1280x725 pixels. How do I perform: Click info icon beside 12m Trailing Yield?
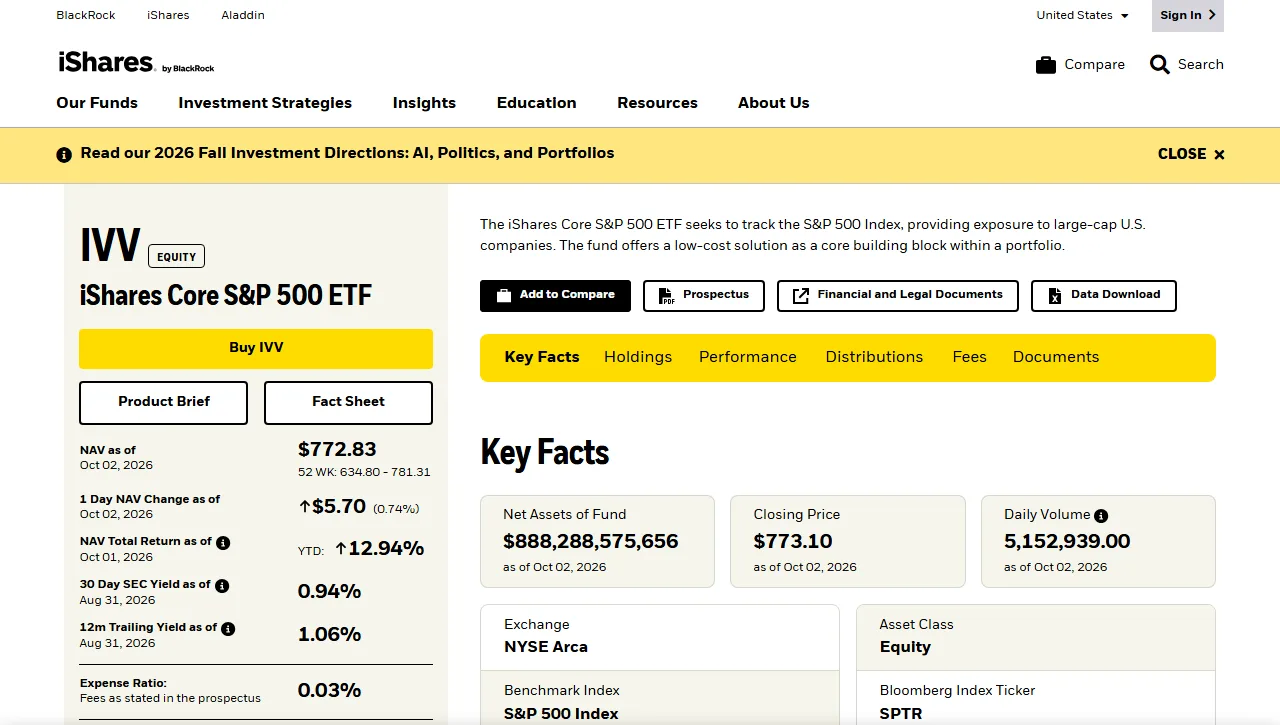[228, 629]
